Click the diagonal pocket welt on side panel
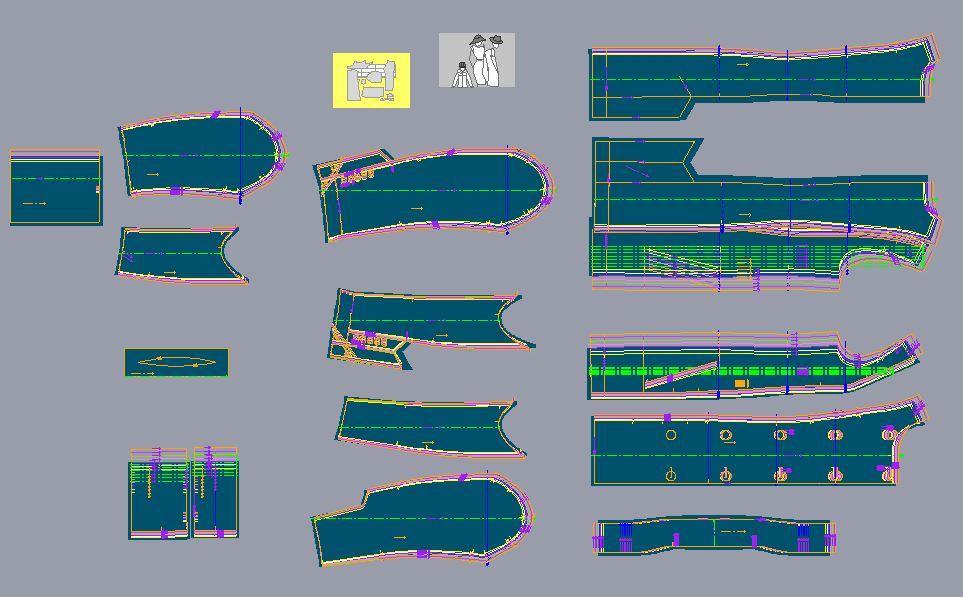 click(680, 374)
